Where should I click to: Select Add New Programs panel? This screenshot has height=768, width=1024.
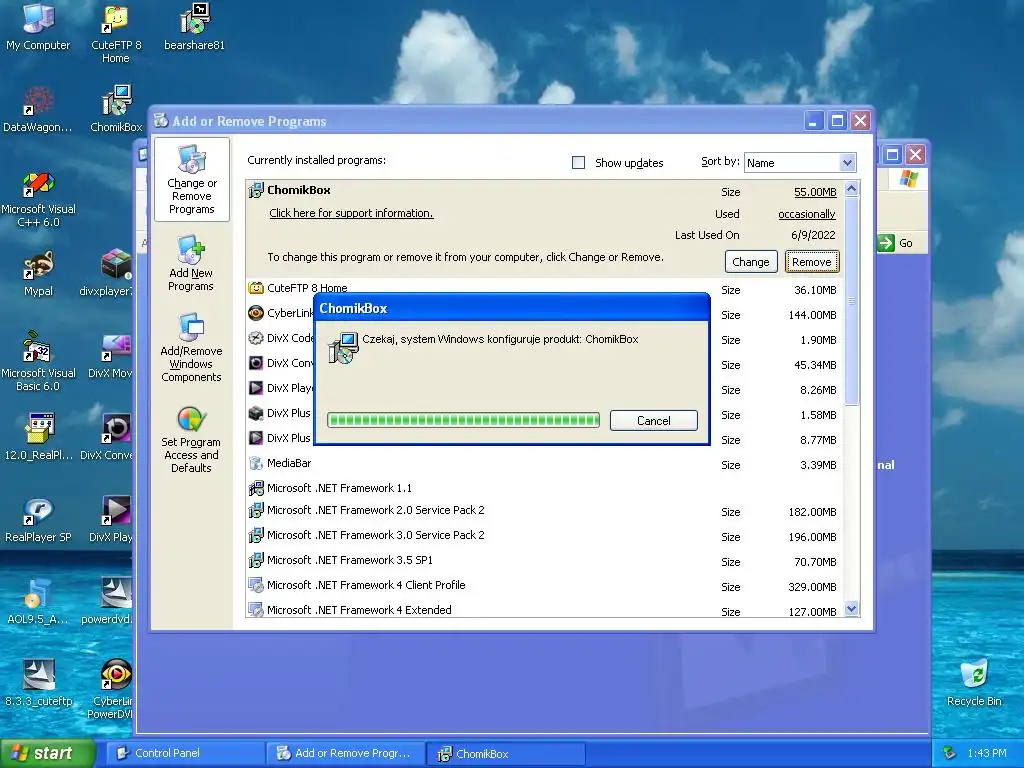click(191, 263)
